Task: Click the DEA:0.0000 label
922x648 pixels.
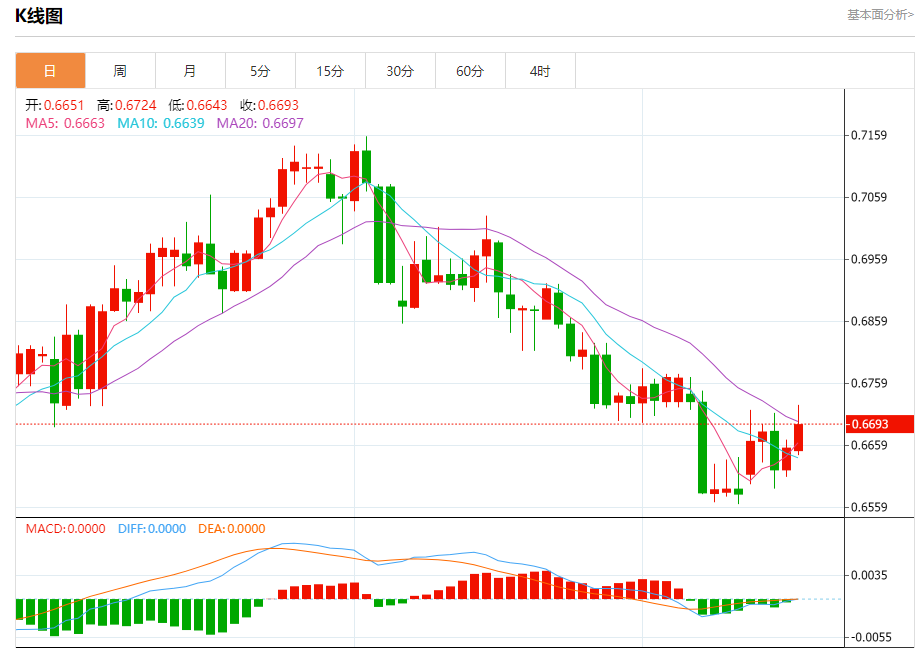Action: [x=232, y=529]
